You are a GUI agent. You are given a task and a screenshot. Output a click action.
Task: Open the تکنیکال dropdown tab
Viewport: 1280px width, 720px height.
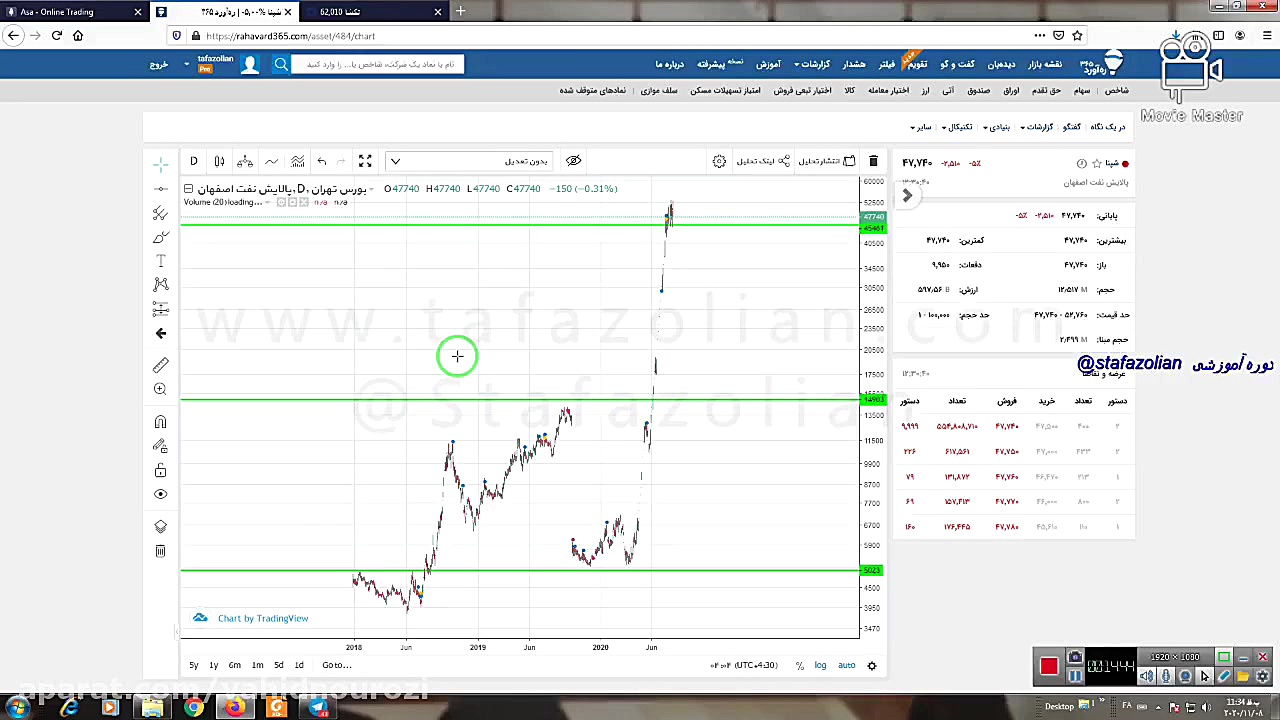pyautogui.click(x=957, y=127)
